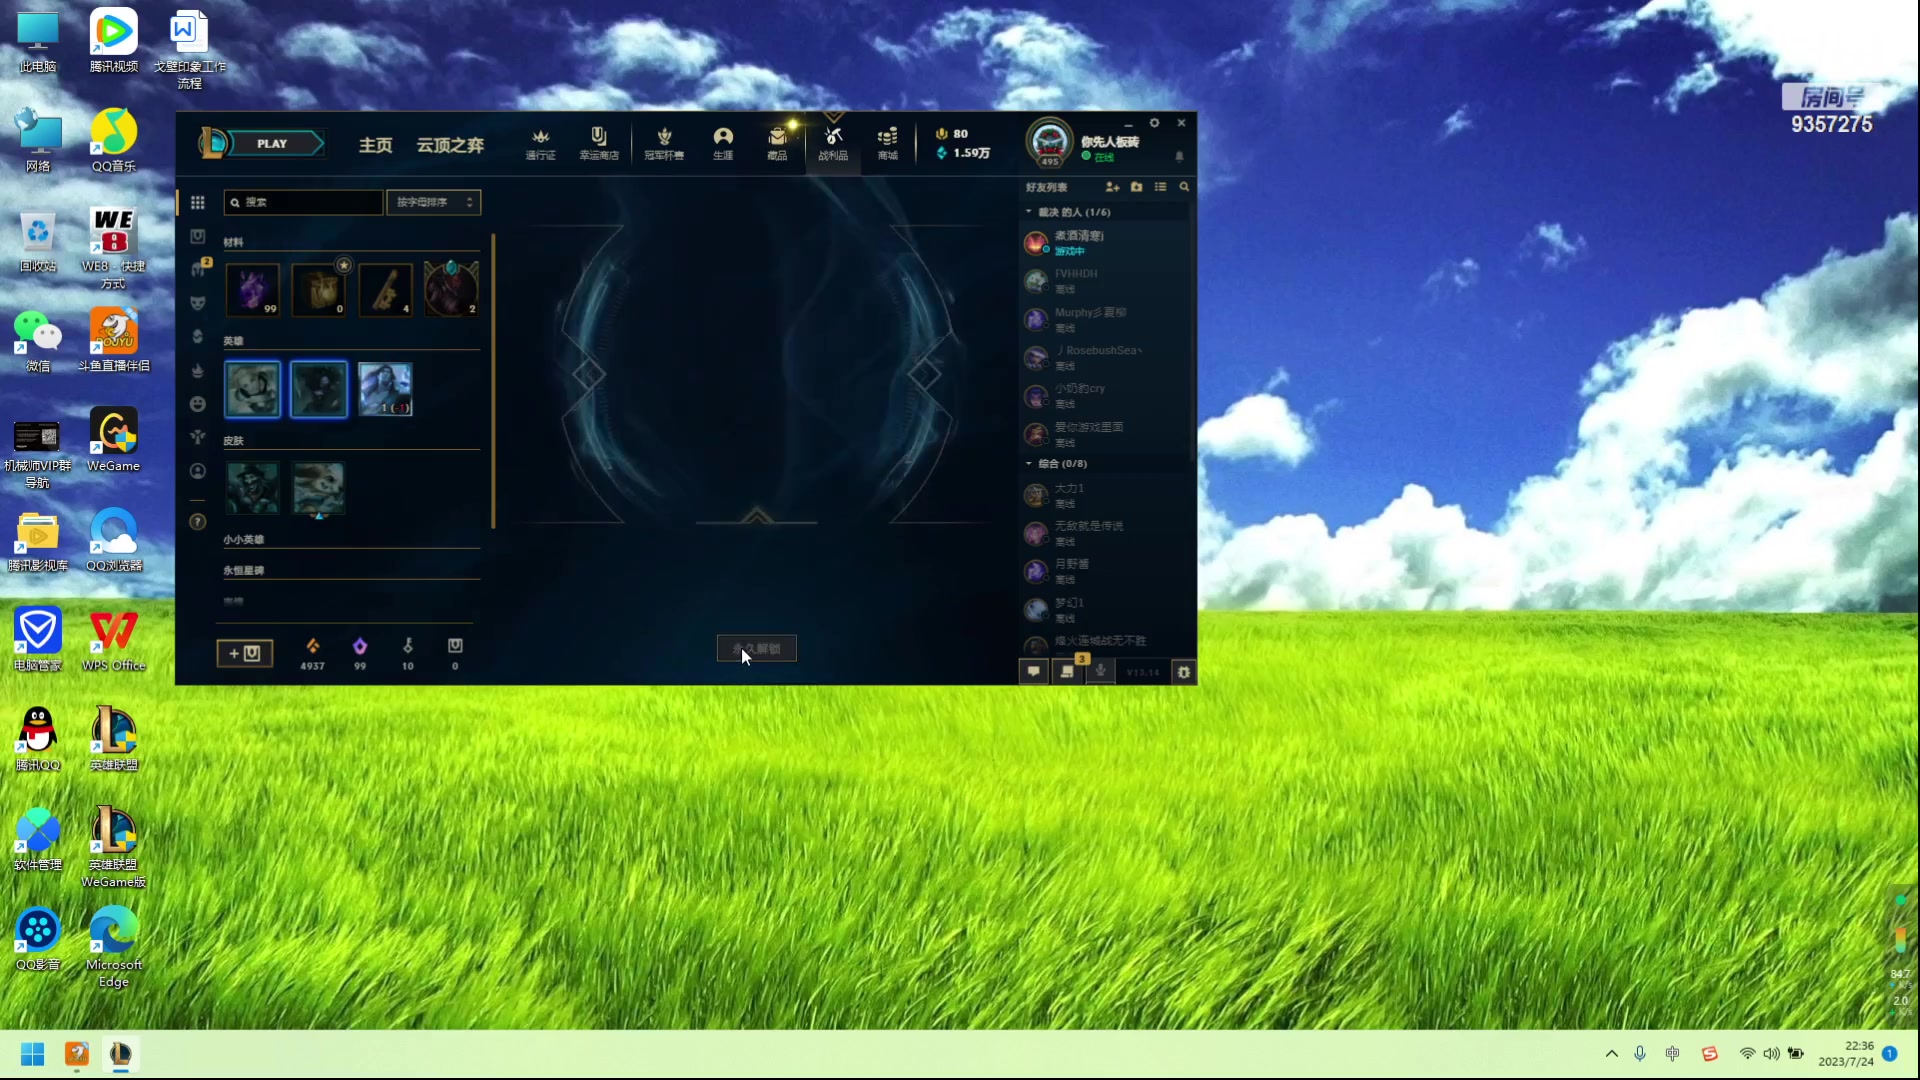The image size is (1920, 1080).
Task: Click the notification bell icon
Action: [1179, 157]
